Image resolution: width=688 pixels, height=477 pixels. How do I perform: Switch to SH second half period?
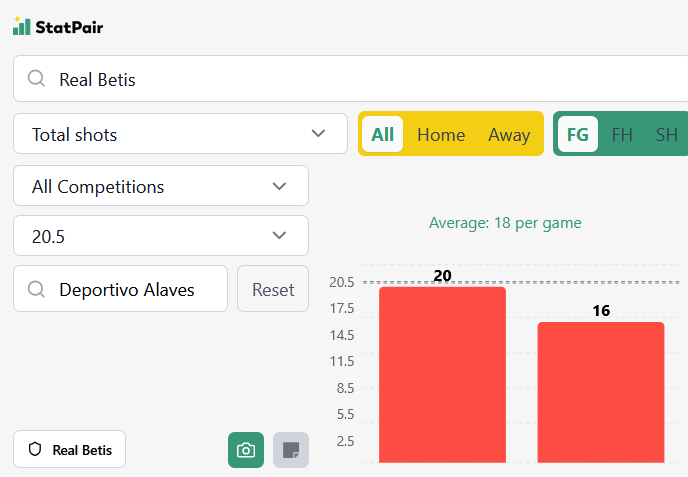click(666, 135)
